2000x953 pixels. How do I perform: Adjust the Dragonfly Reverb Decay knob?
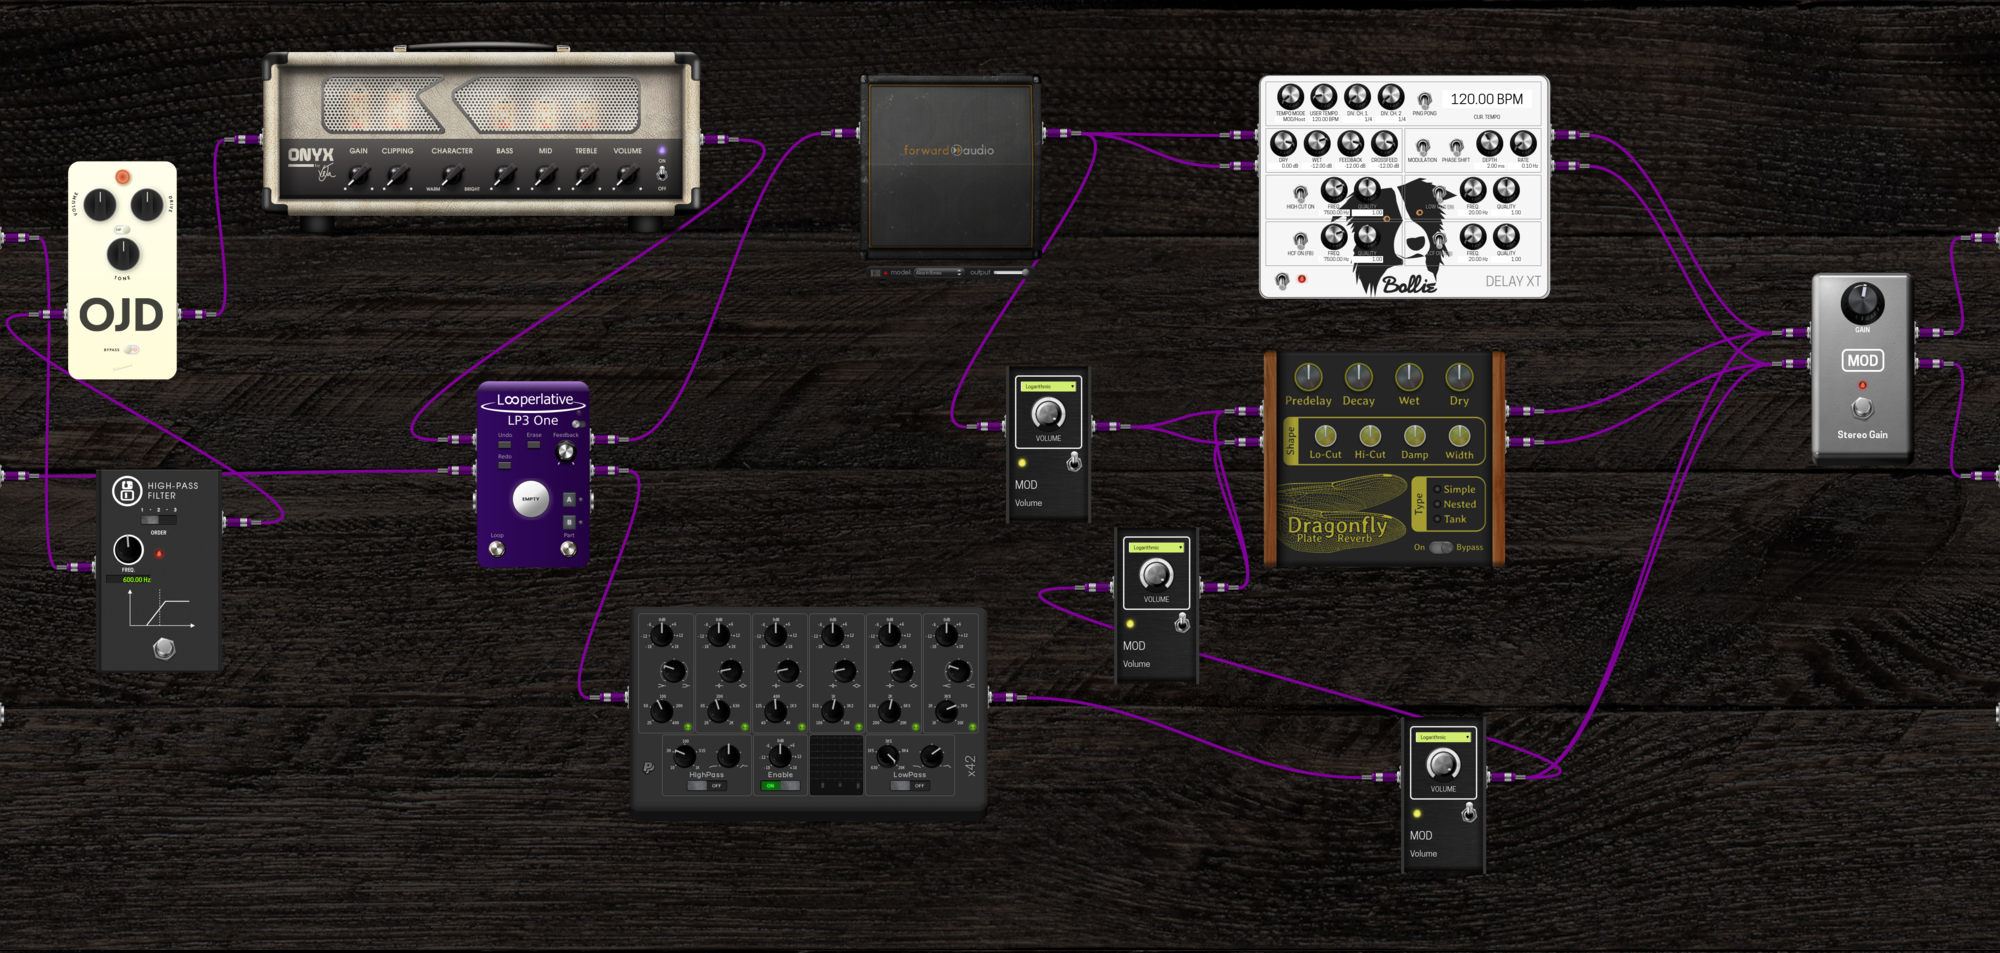[1358, 377]
